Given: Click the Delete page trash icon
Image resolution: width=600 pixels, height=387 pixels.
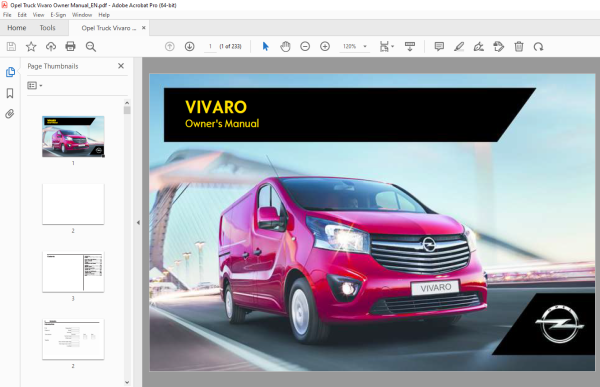Looking at the screenshot, I should (518, 47).
